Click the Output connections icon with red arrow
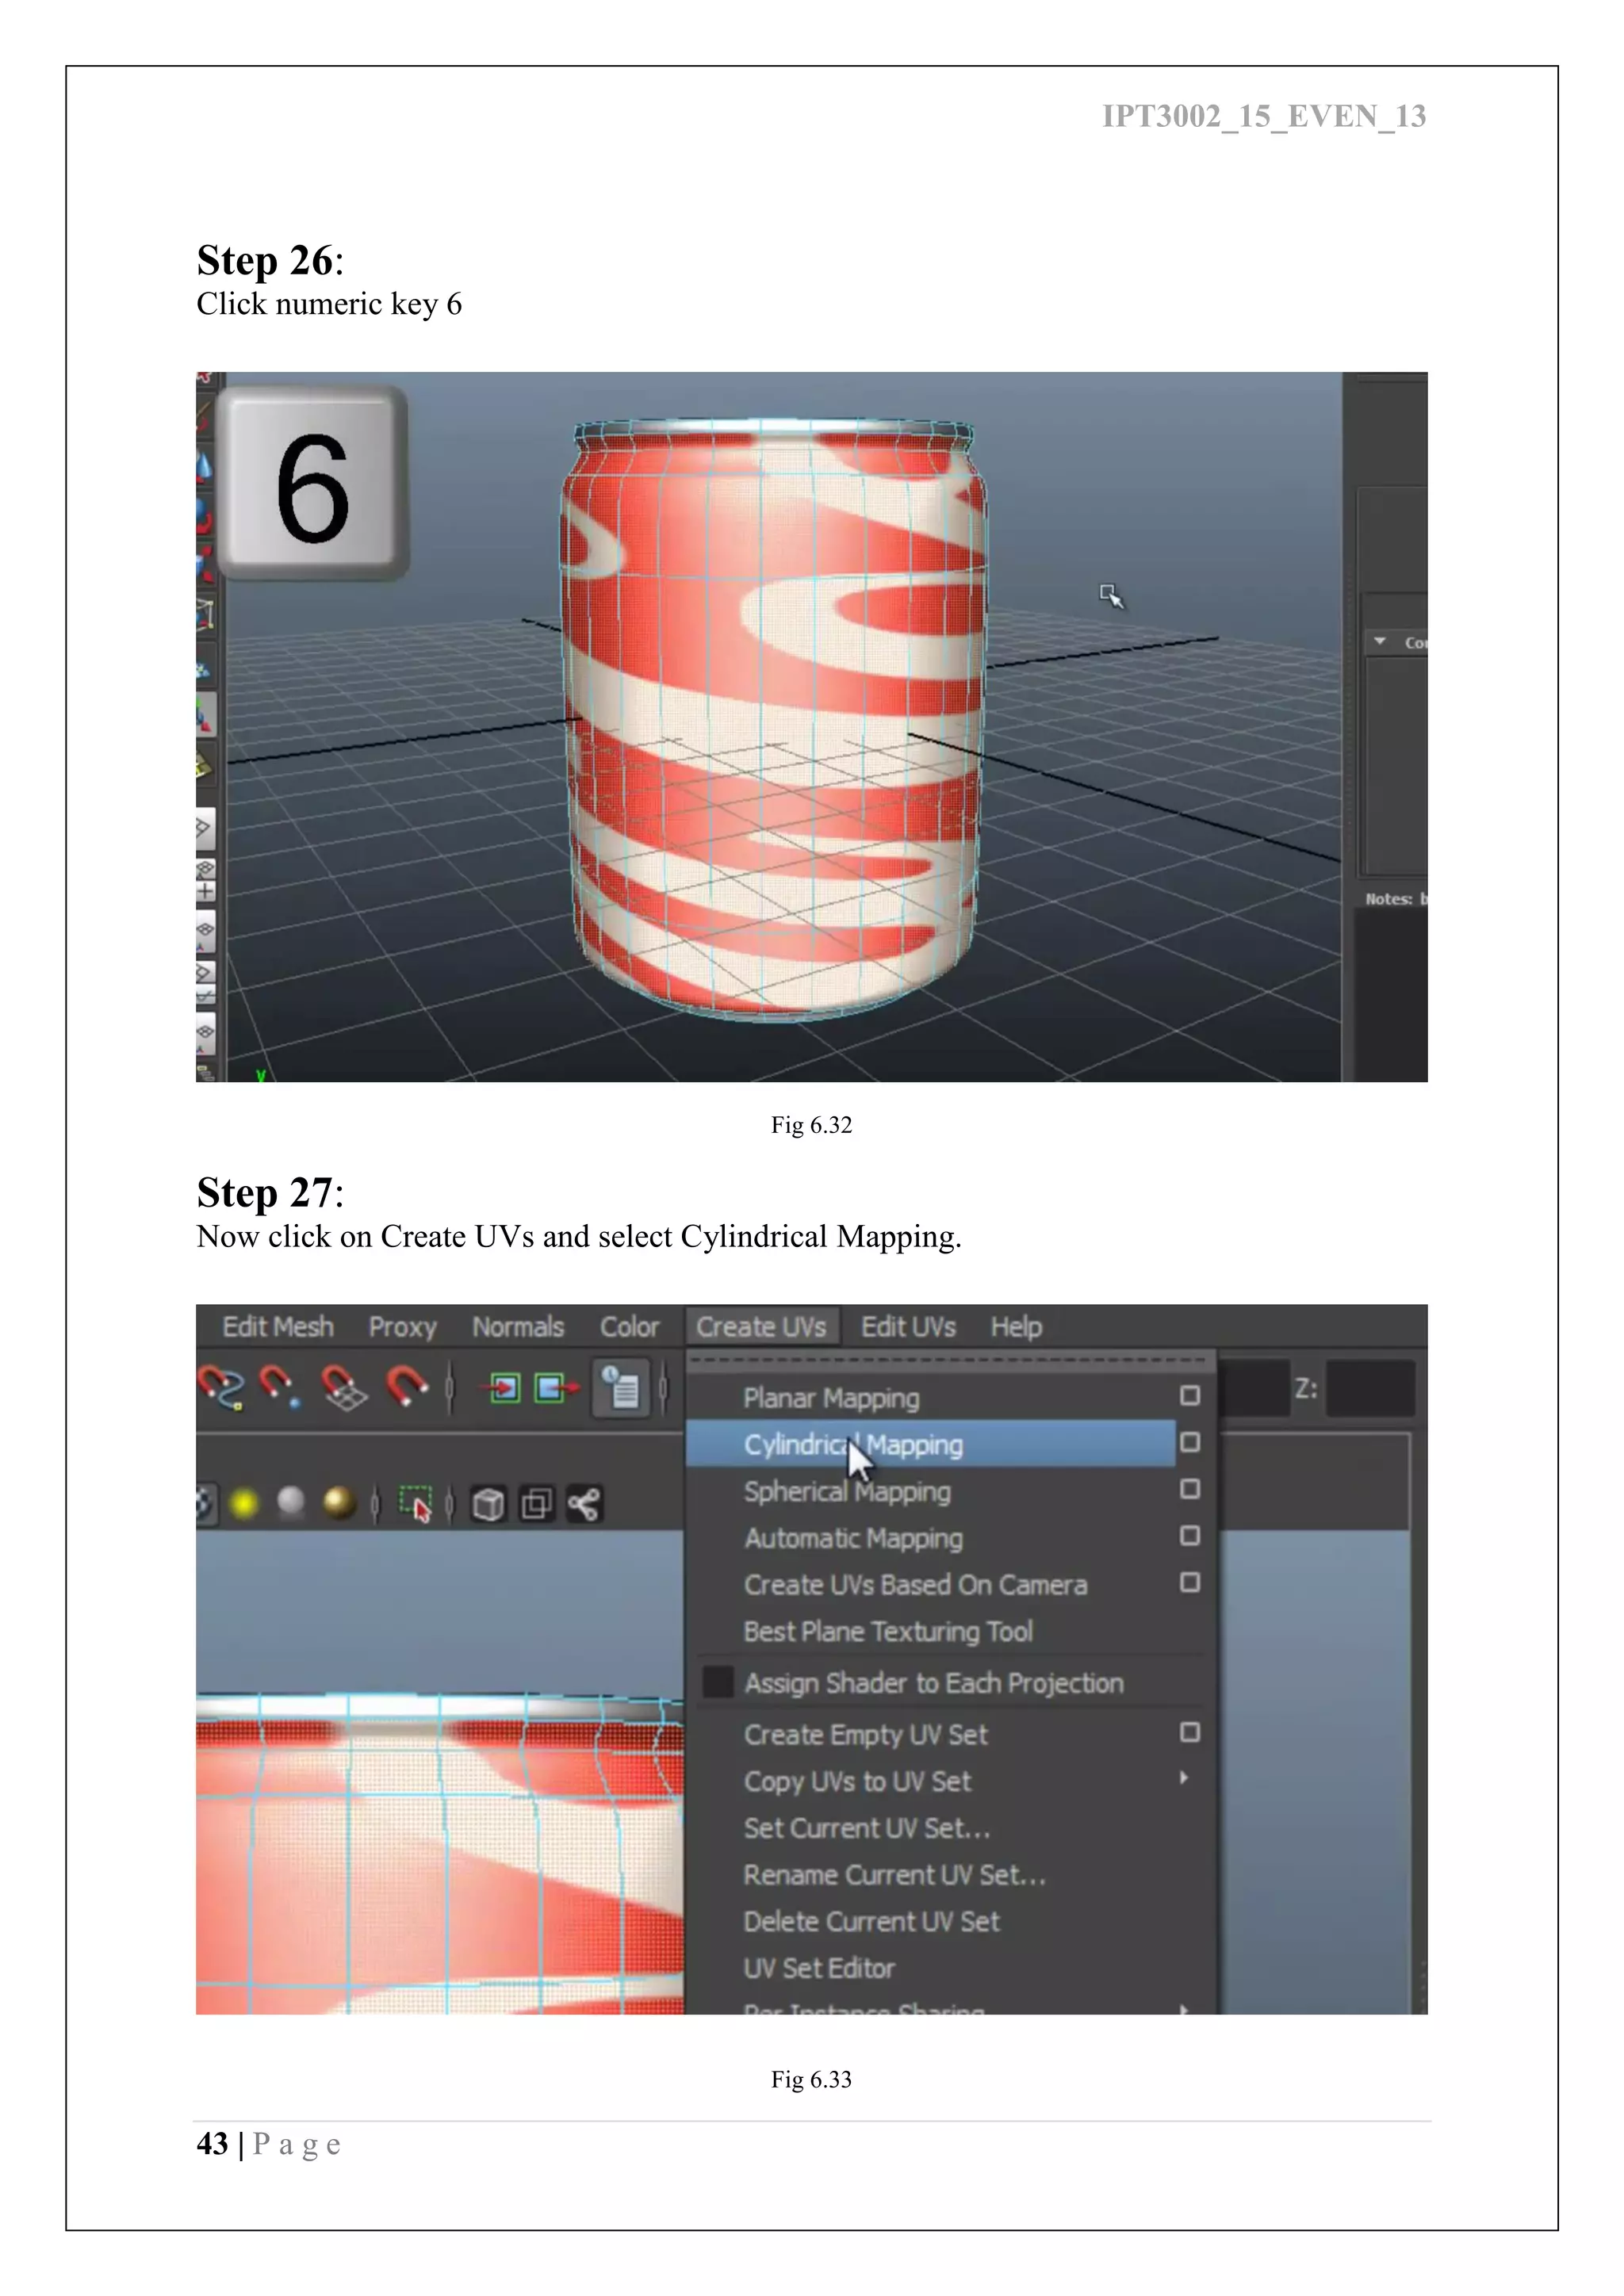The width and height of the screenshot is (1624, 2296). point(556,1388)
